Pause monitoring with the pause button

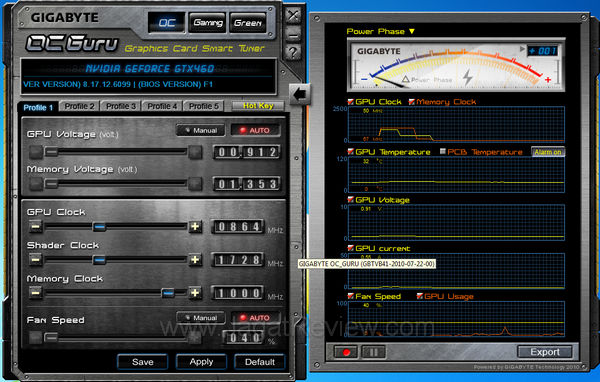[x=373, y=352]
